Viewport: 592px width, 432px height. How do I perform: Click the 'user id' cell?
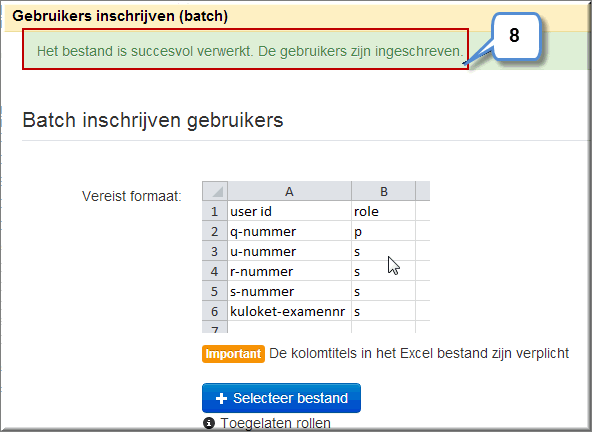point(289,211)
